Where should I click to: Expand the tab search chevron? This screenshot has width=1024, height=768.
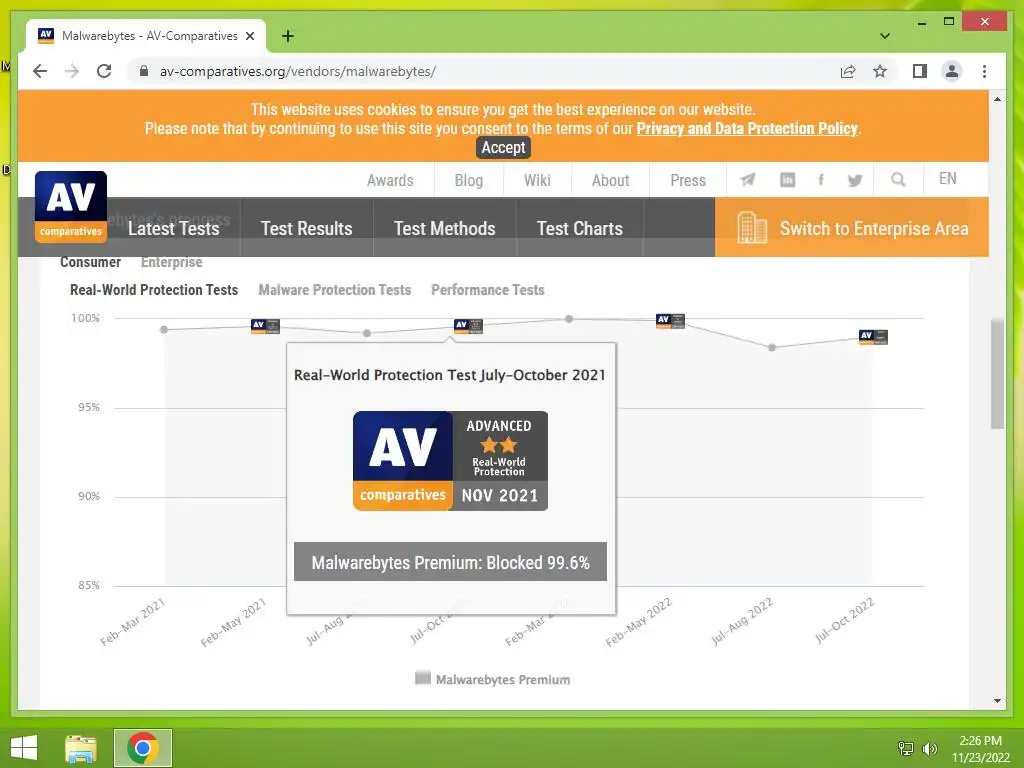point(885,36)
